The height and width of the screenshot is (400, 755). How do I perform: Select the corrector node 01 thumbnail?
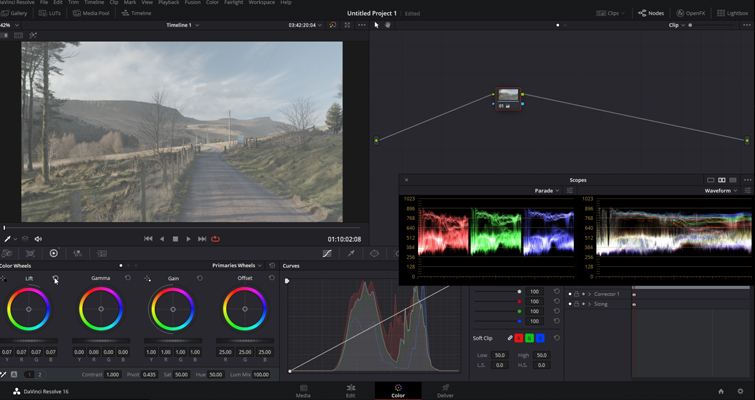tap(508, 95)
